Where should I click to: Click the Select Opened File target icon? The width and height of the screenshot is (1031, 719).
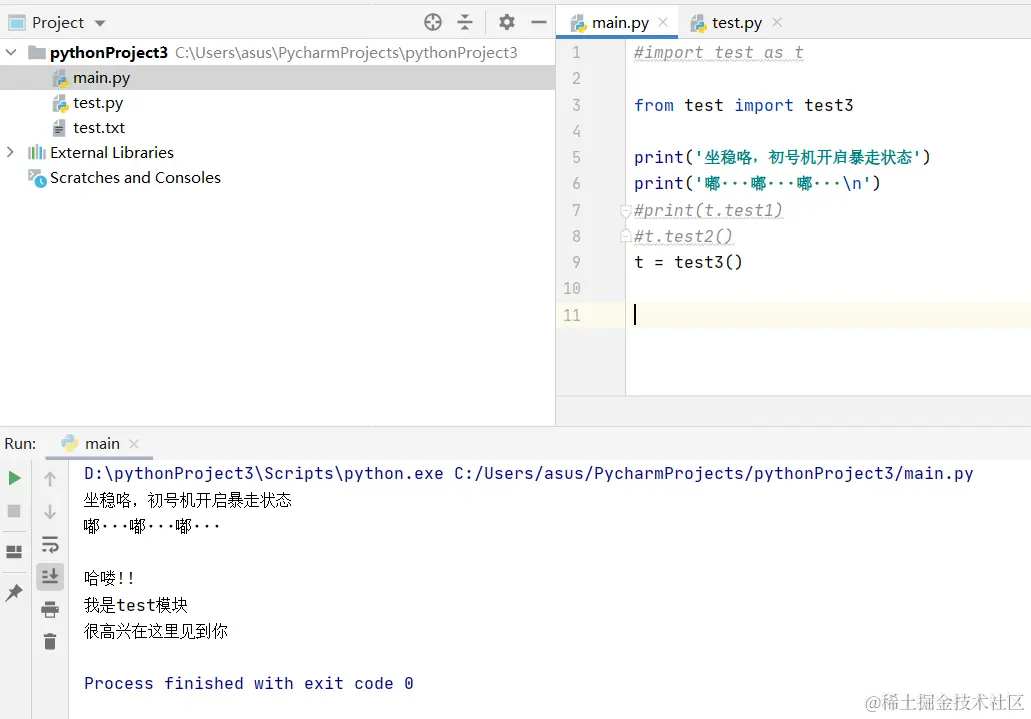click(x=433, y=22)
